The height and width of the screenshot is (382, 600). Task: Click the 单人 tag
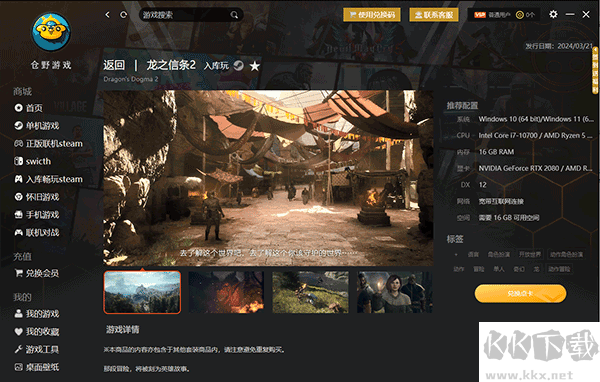499,269
